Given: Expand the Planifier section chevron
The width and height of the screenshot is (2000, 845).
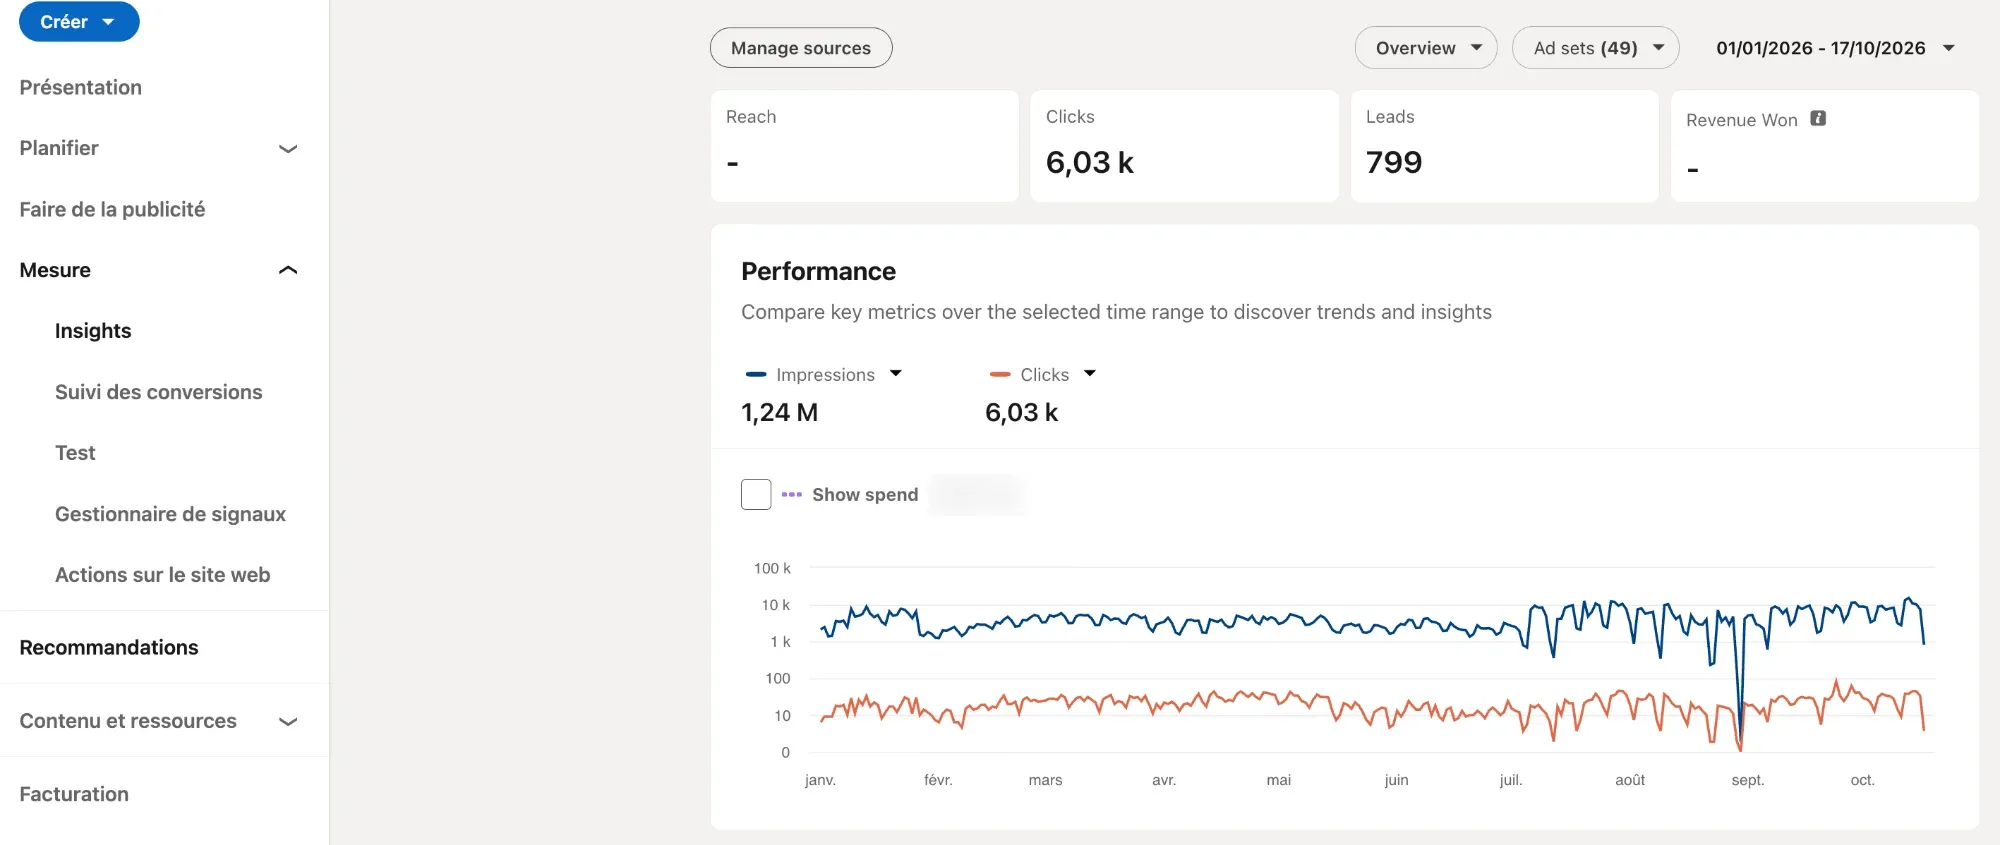Looking at the screenshot, I should click(x=288, y=148).
